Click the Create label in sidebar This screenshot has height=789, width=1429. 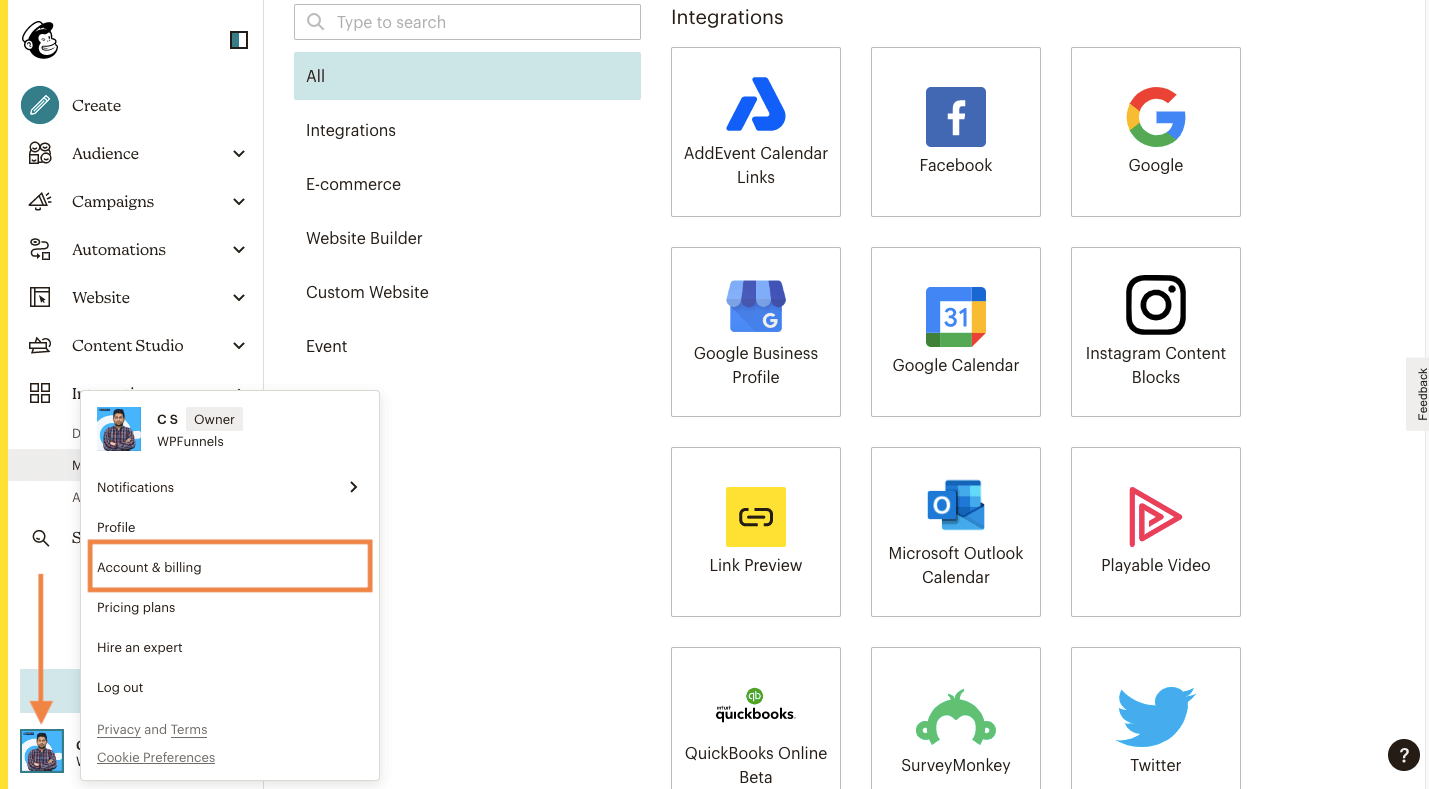coord(96,105)
